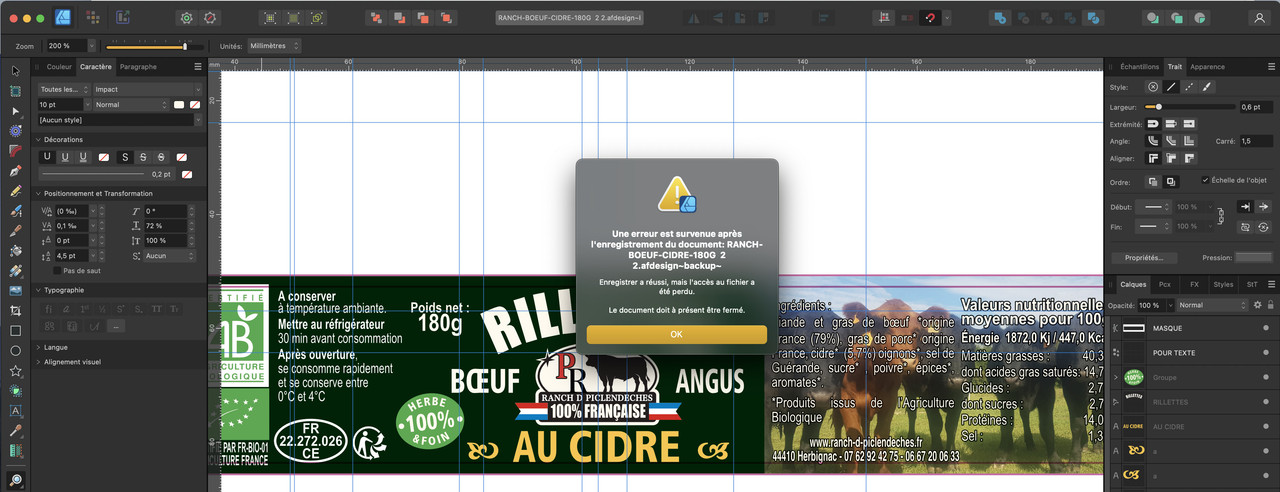Screen dimensions: 1280x492
Task: Select the Rectangle shape tool
Action: click(x=15, y=331)
